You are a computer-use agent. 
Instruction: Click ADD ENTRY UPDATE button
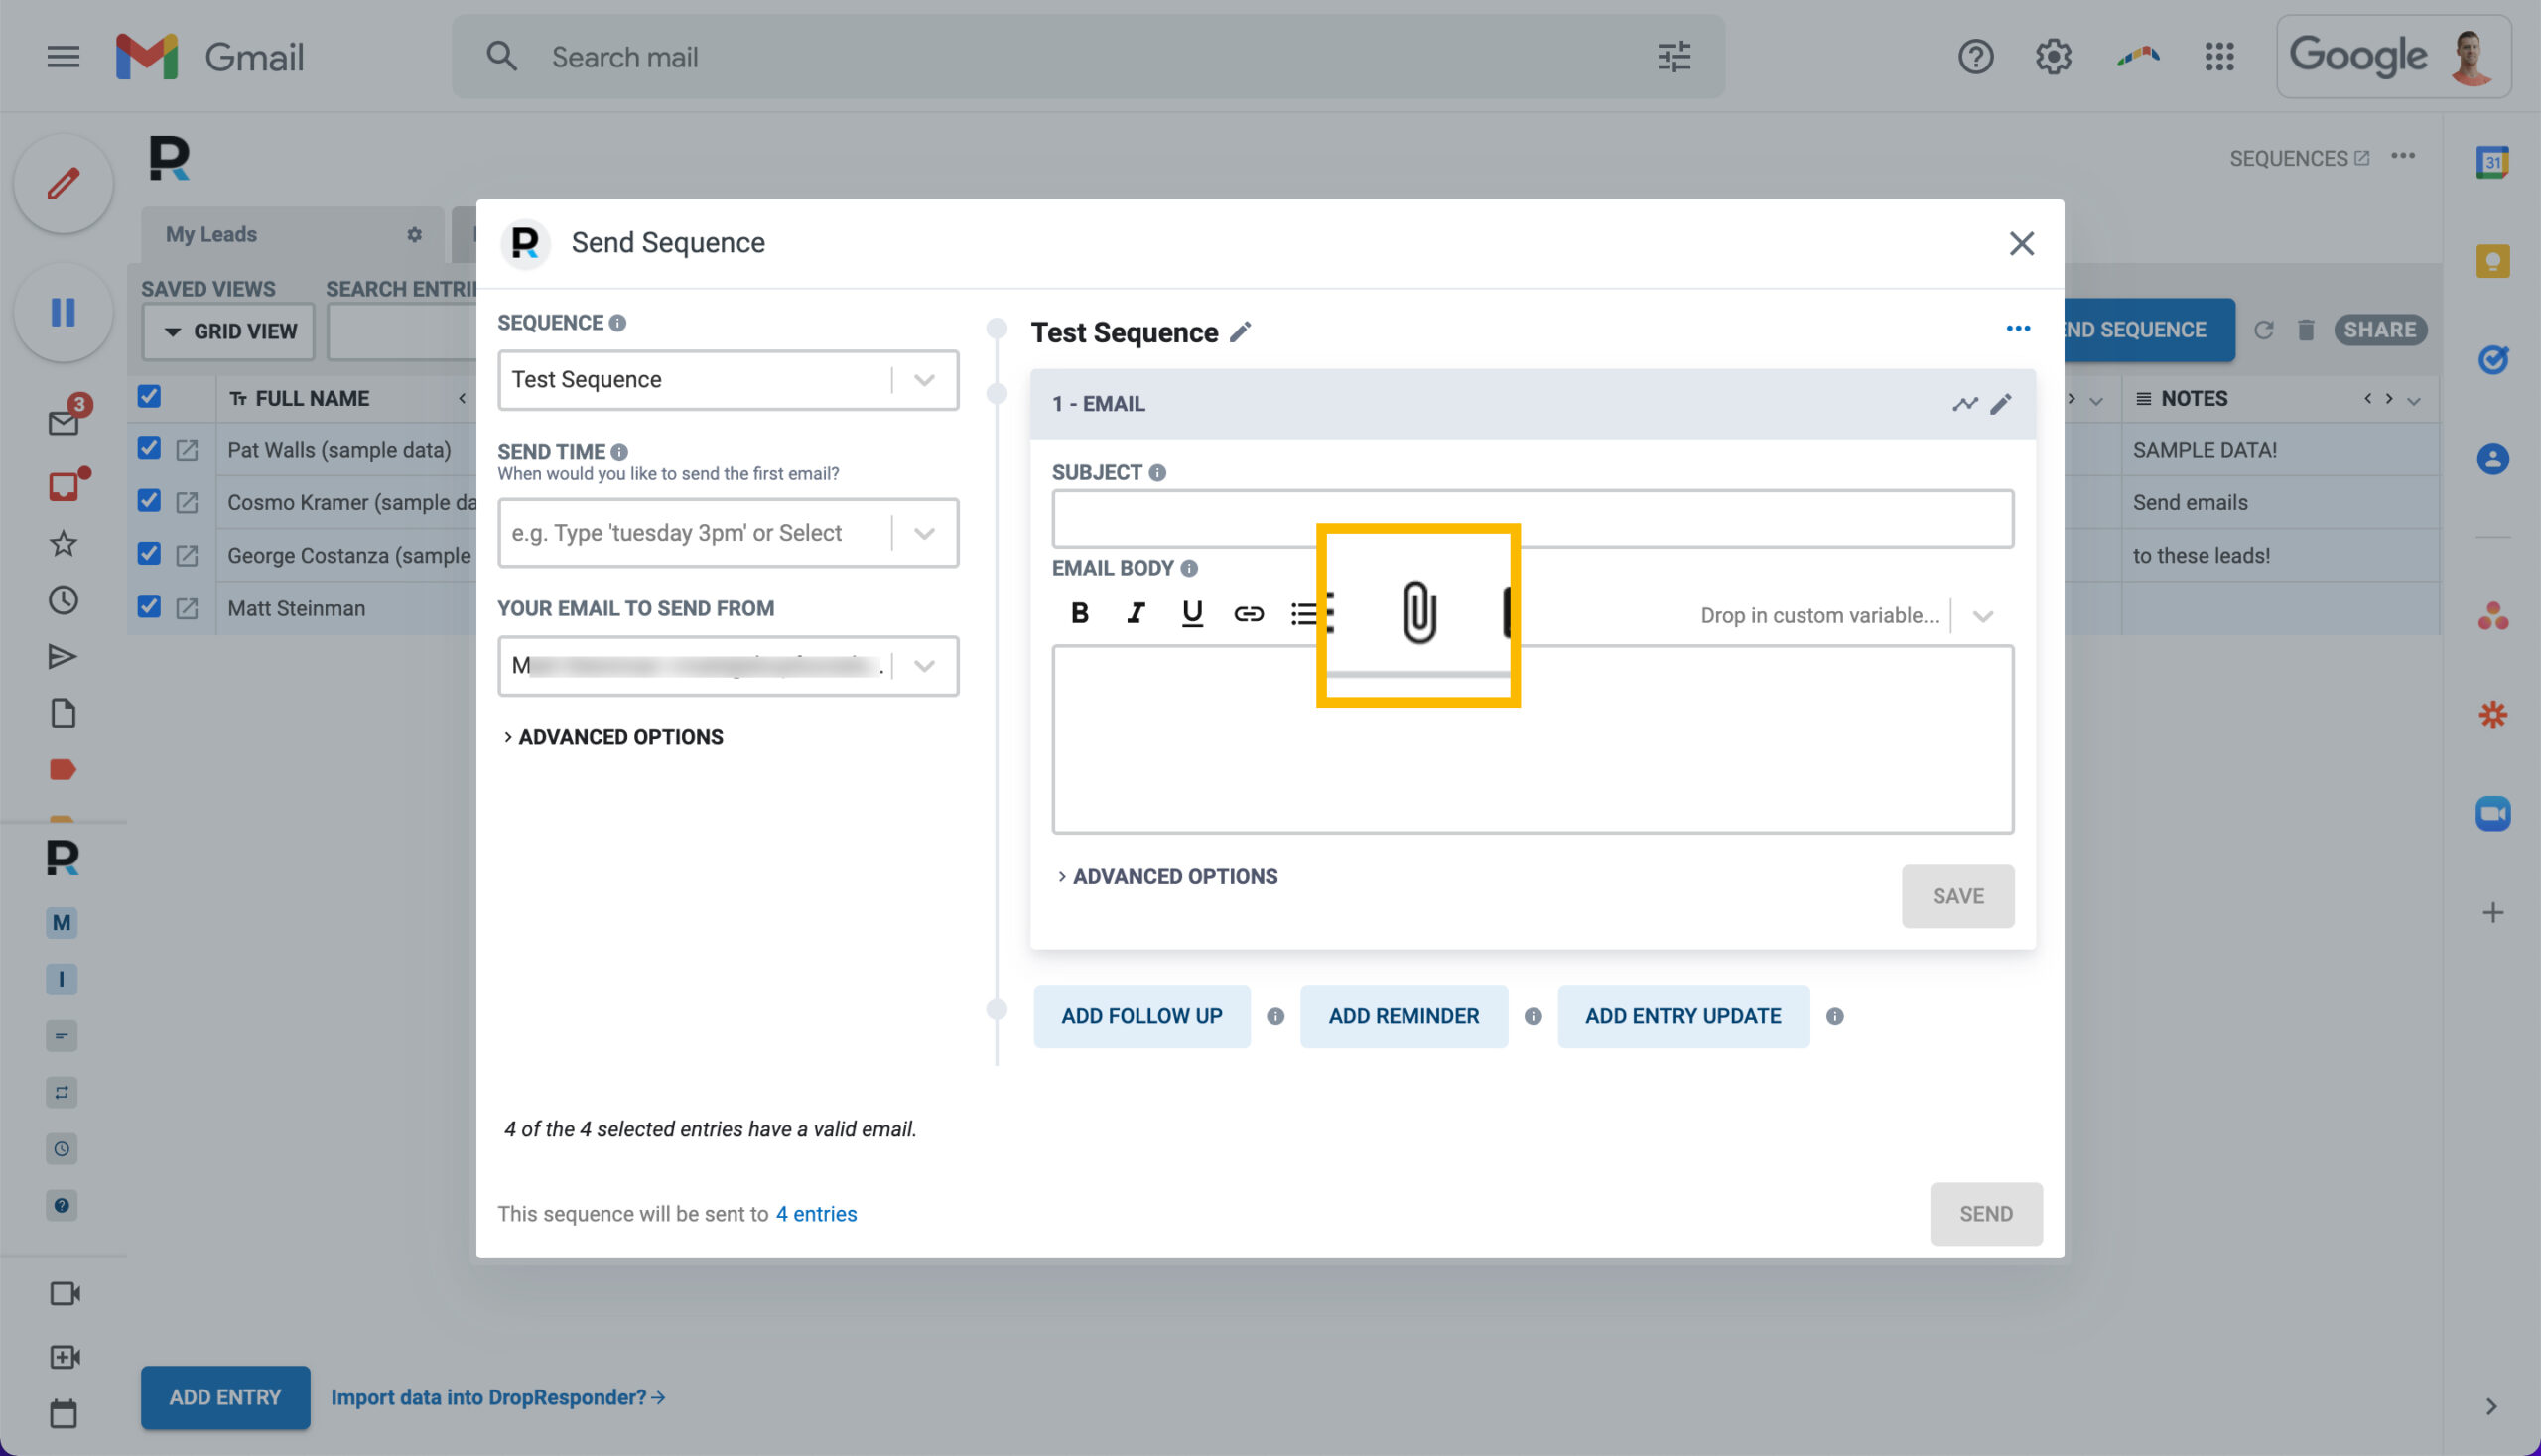pos(1683,1016)
